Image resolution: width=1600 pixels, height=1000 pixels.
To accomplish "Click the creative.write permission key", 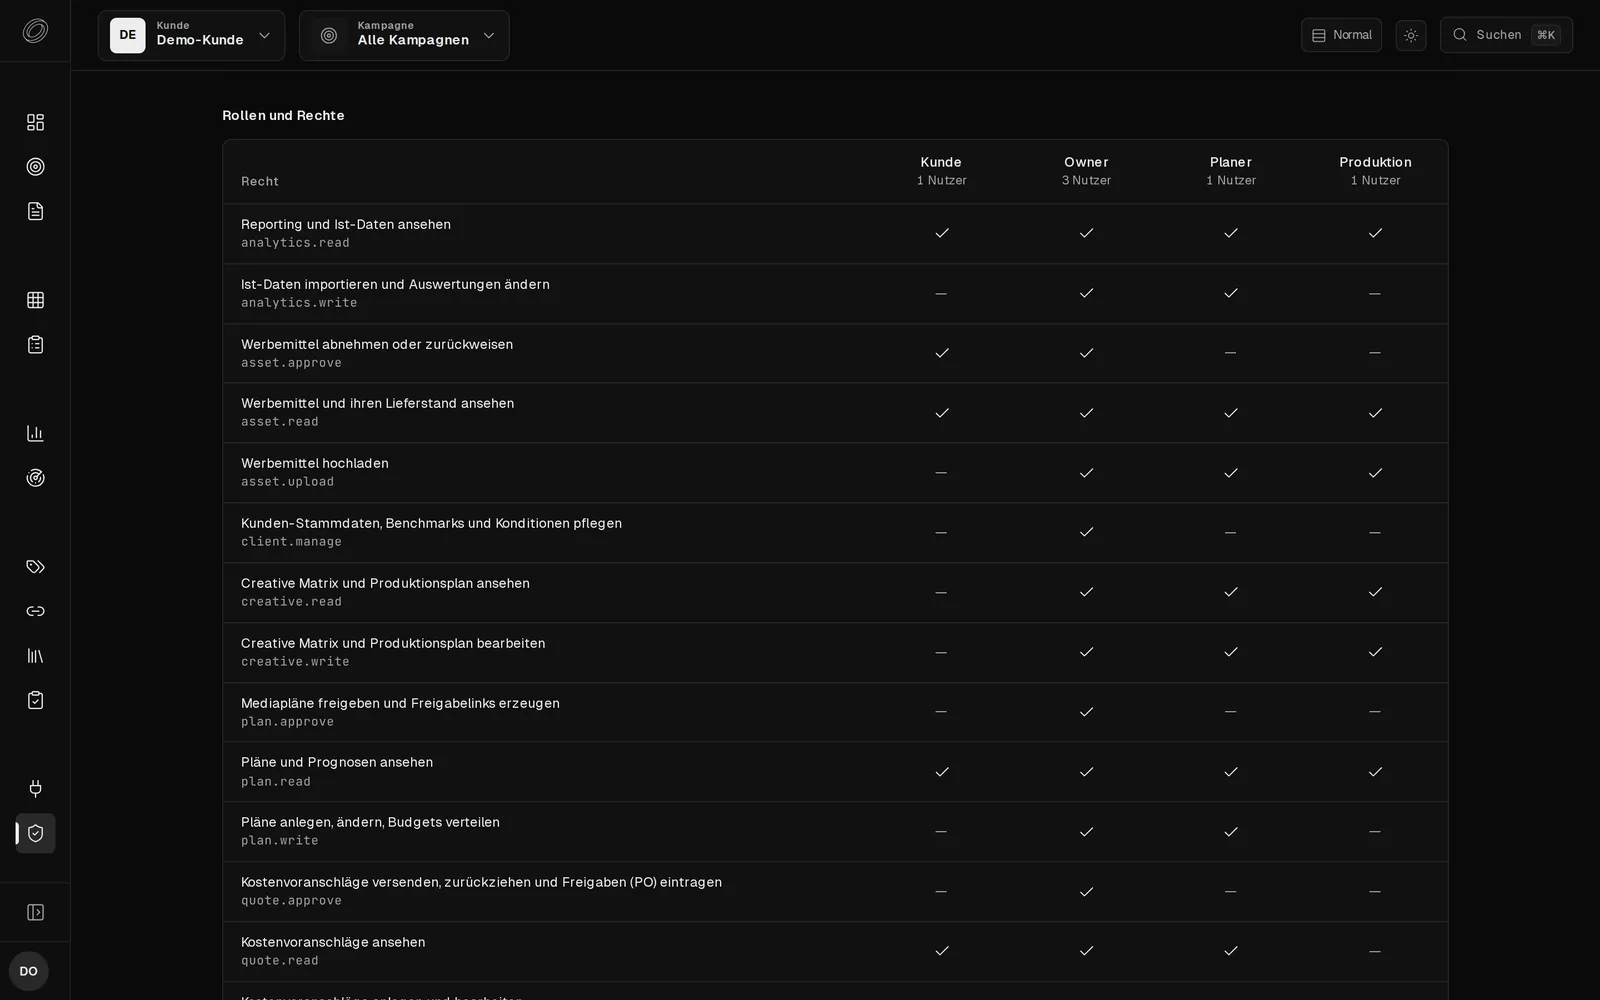I will pos(295,662).
